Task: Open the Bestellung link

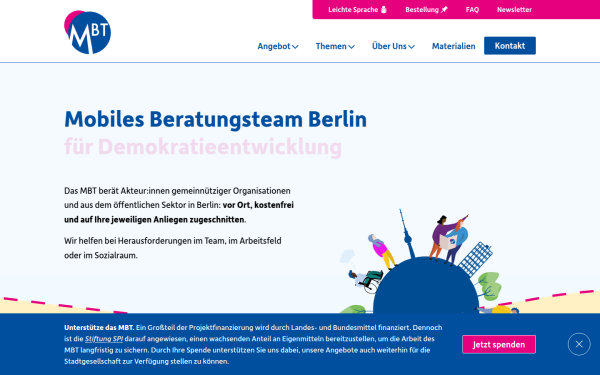Action: click(x=426, y=10)
